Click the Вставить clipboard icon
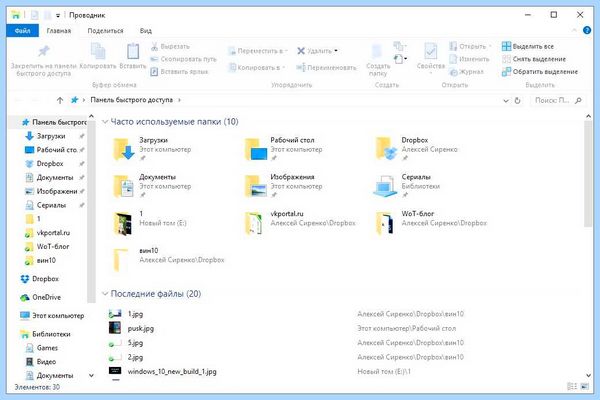The height and width of the screenshot is (400, 600). pyautogui.click(x=133, y=51)
